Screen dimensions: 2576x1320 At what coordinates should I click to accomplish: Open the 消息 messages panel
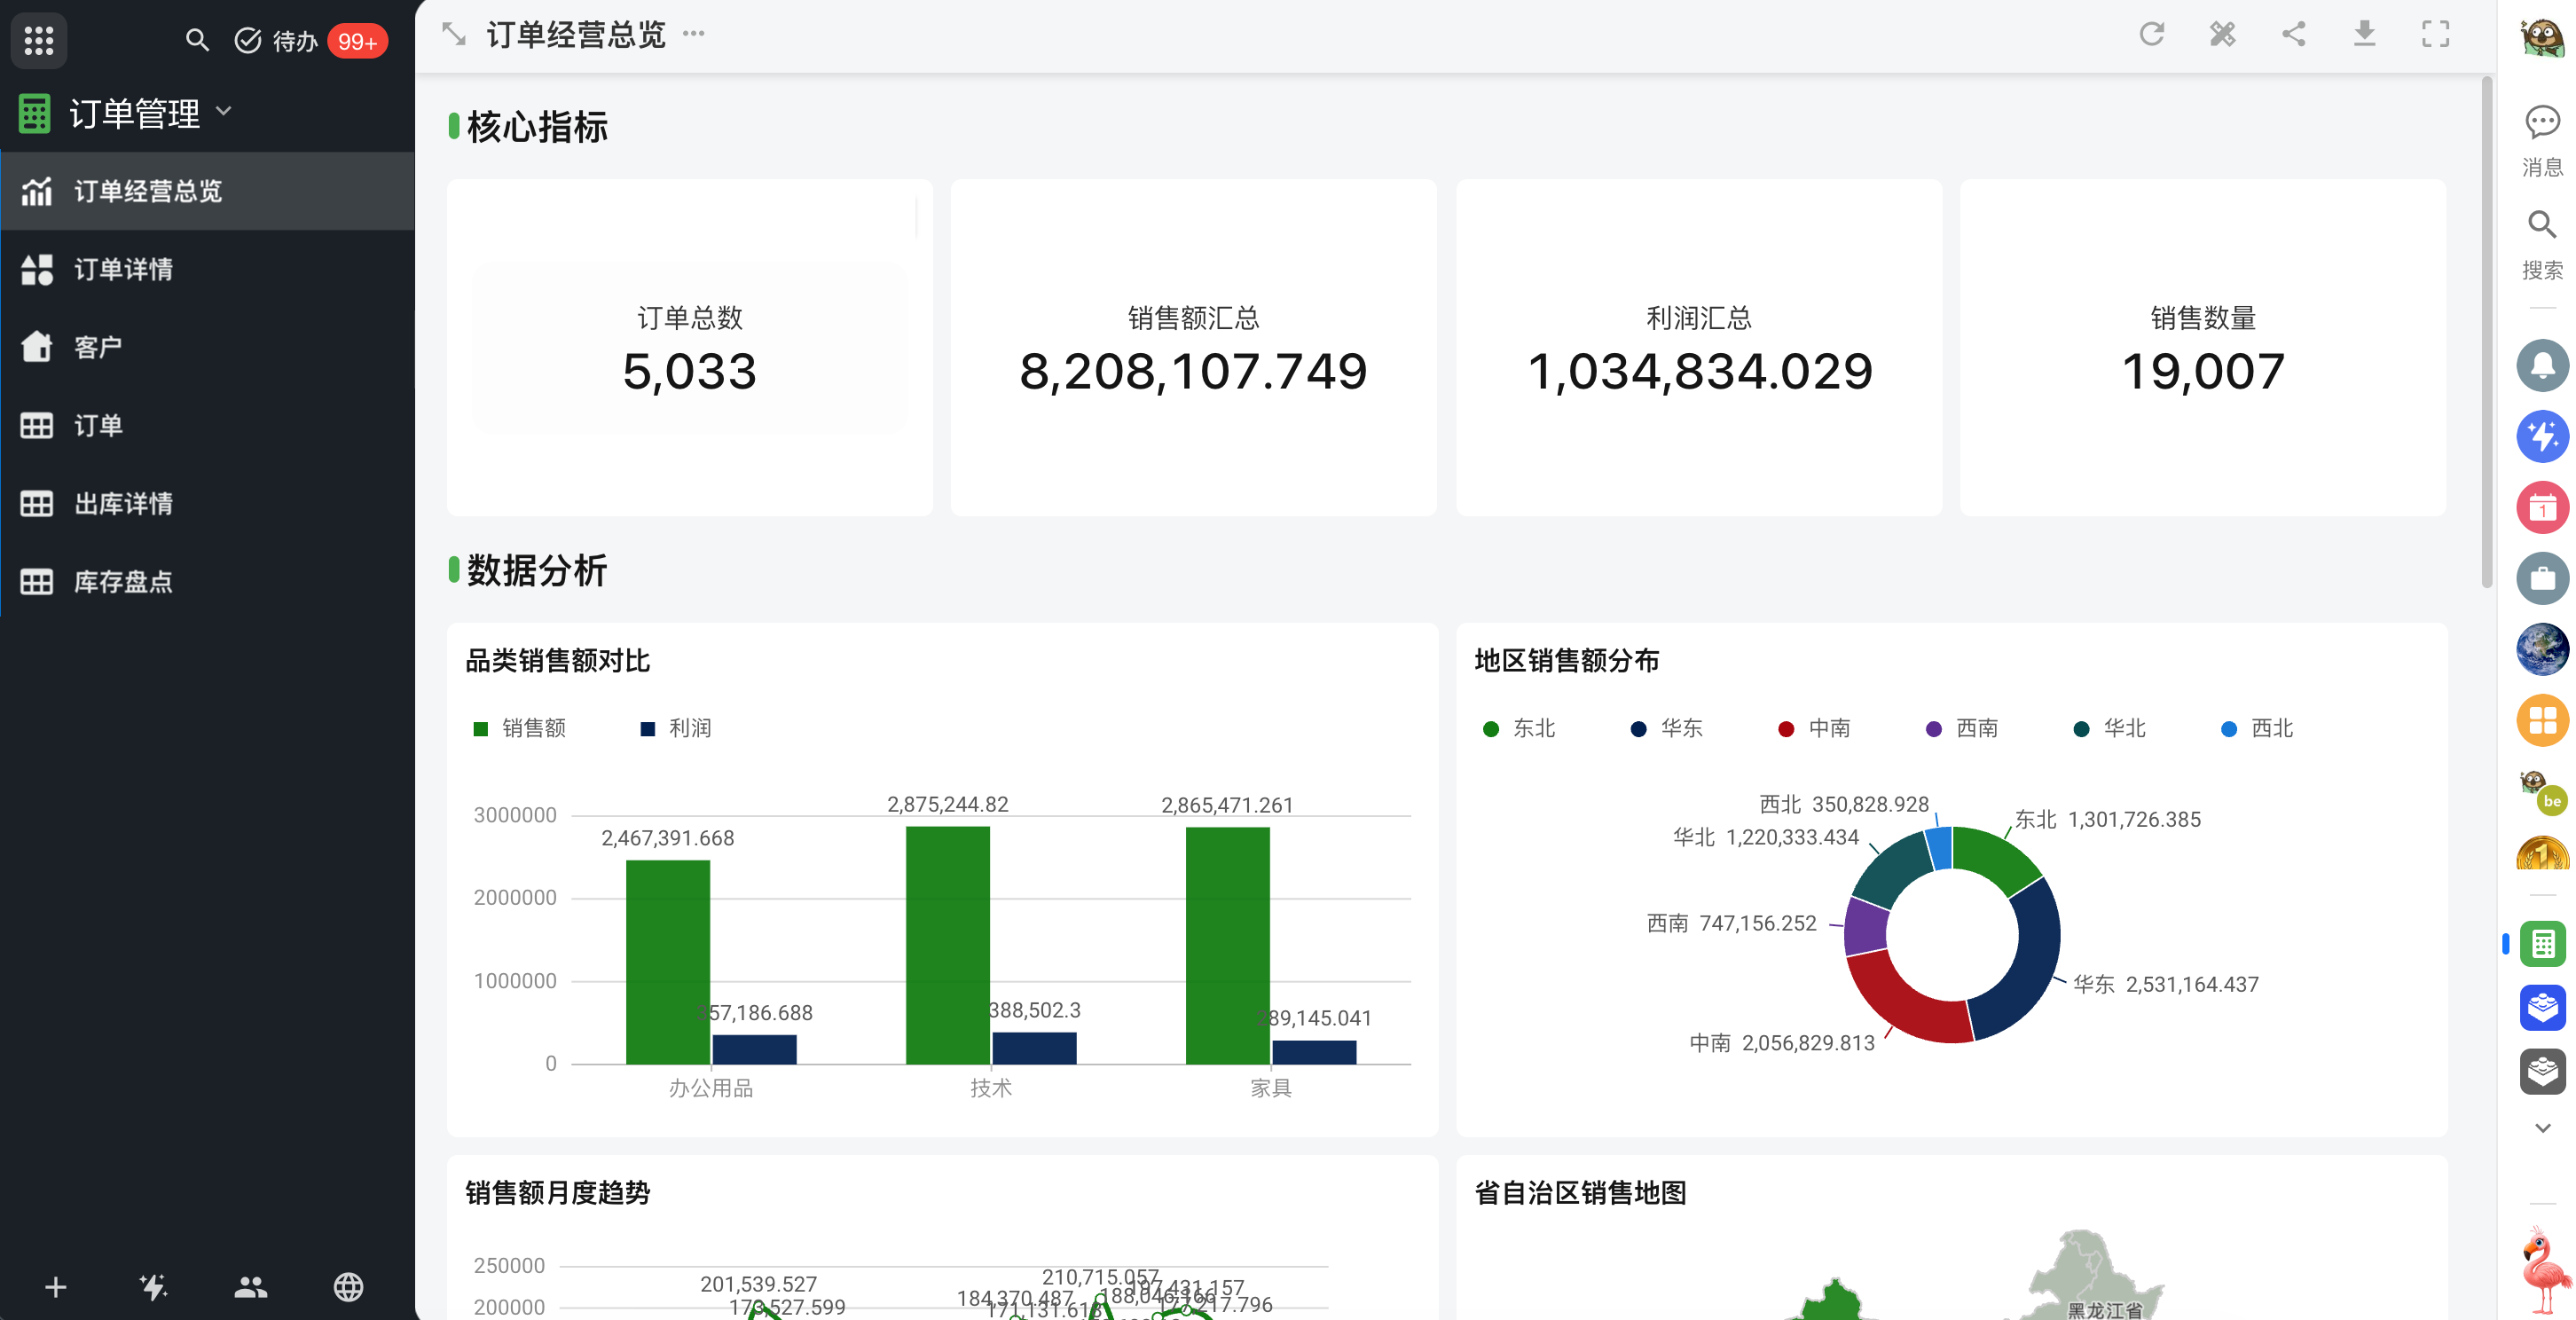coord(2542,141)
